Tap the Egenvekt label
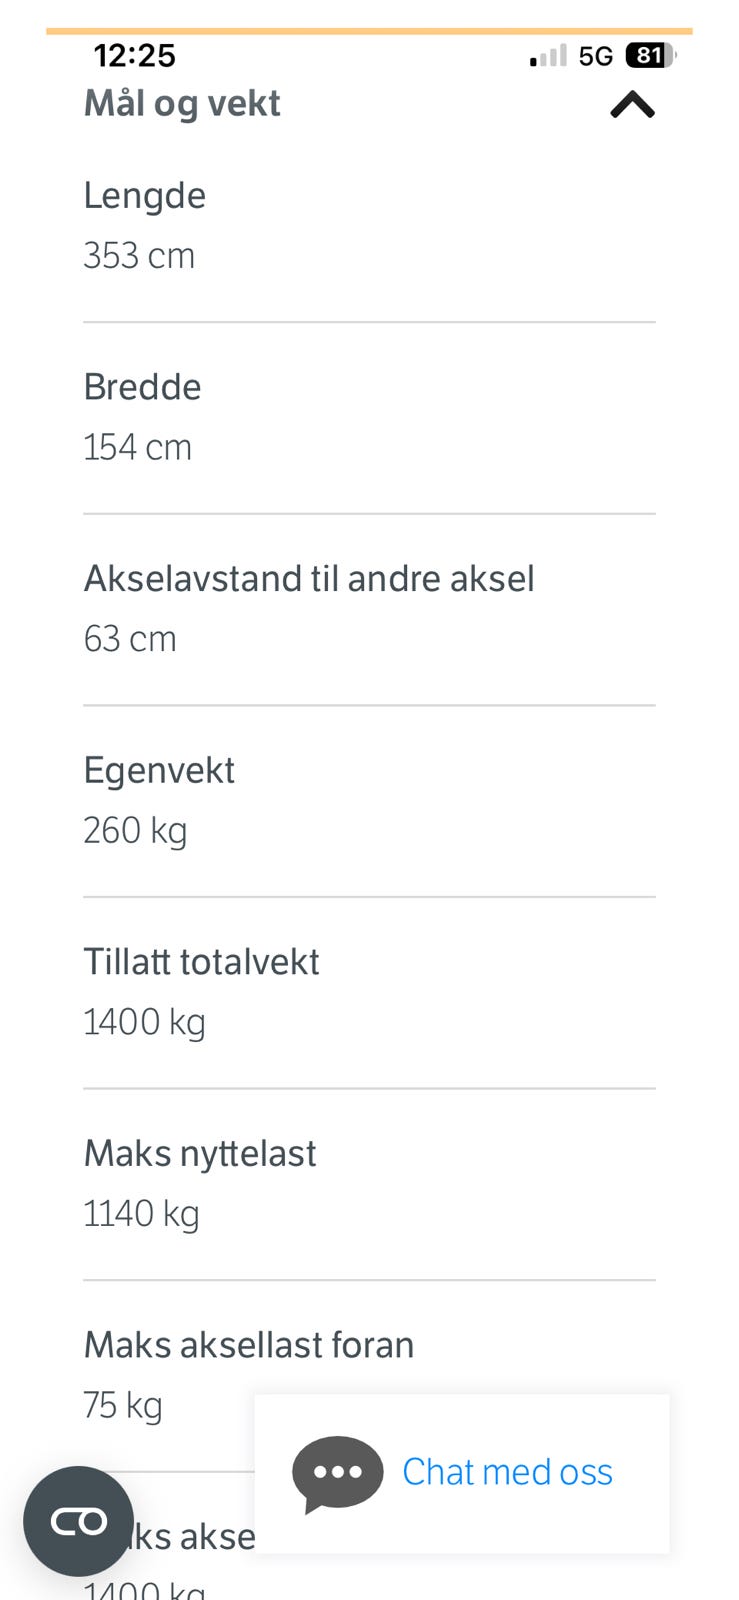 point(159,771)
